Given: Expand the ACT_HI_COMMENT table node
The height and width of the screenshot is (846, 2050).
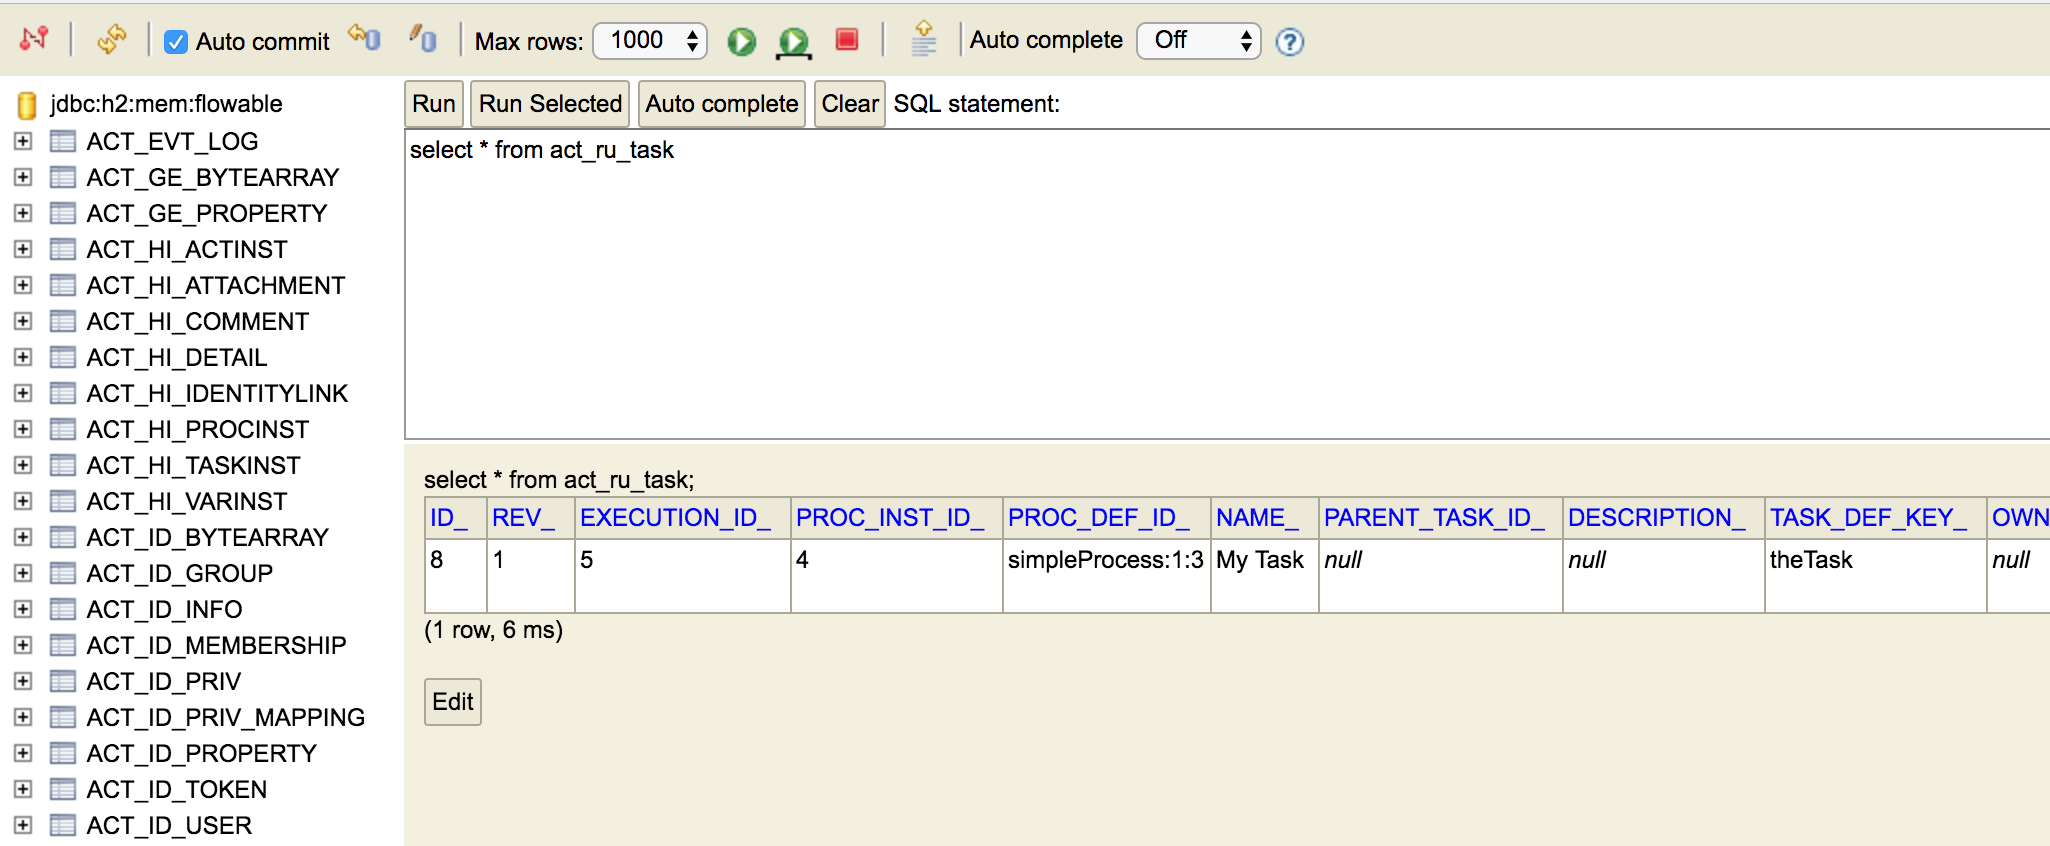Looking at the screenshot, I should pyautogui.click(x=23, y=321).
